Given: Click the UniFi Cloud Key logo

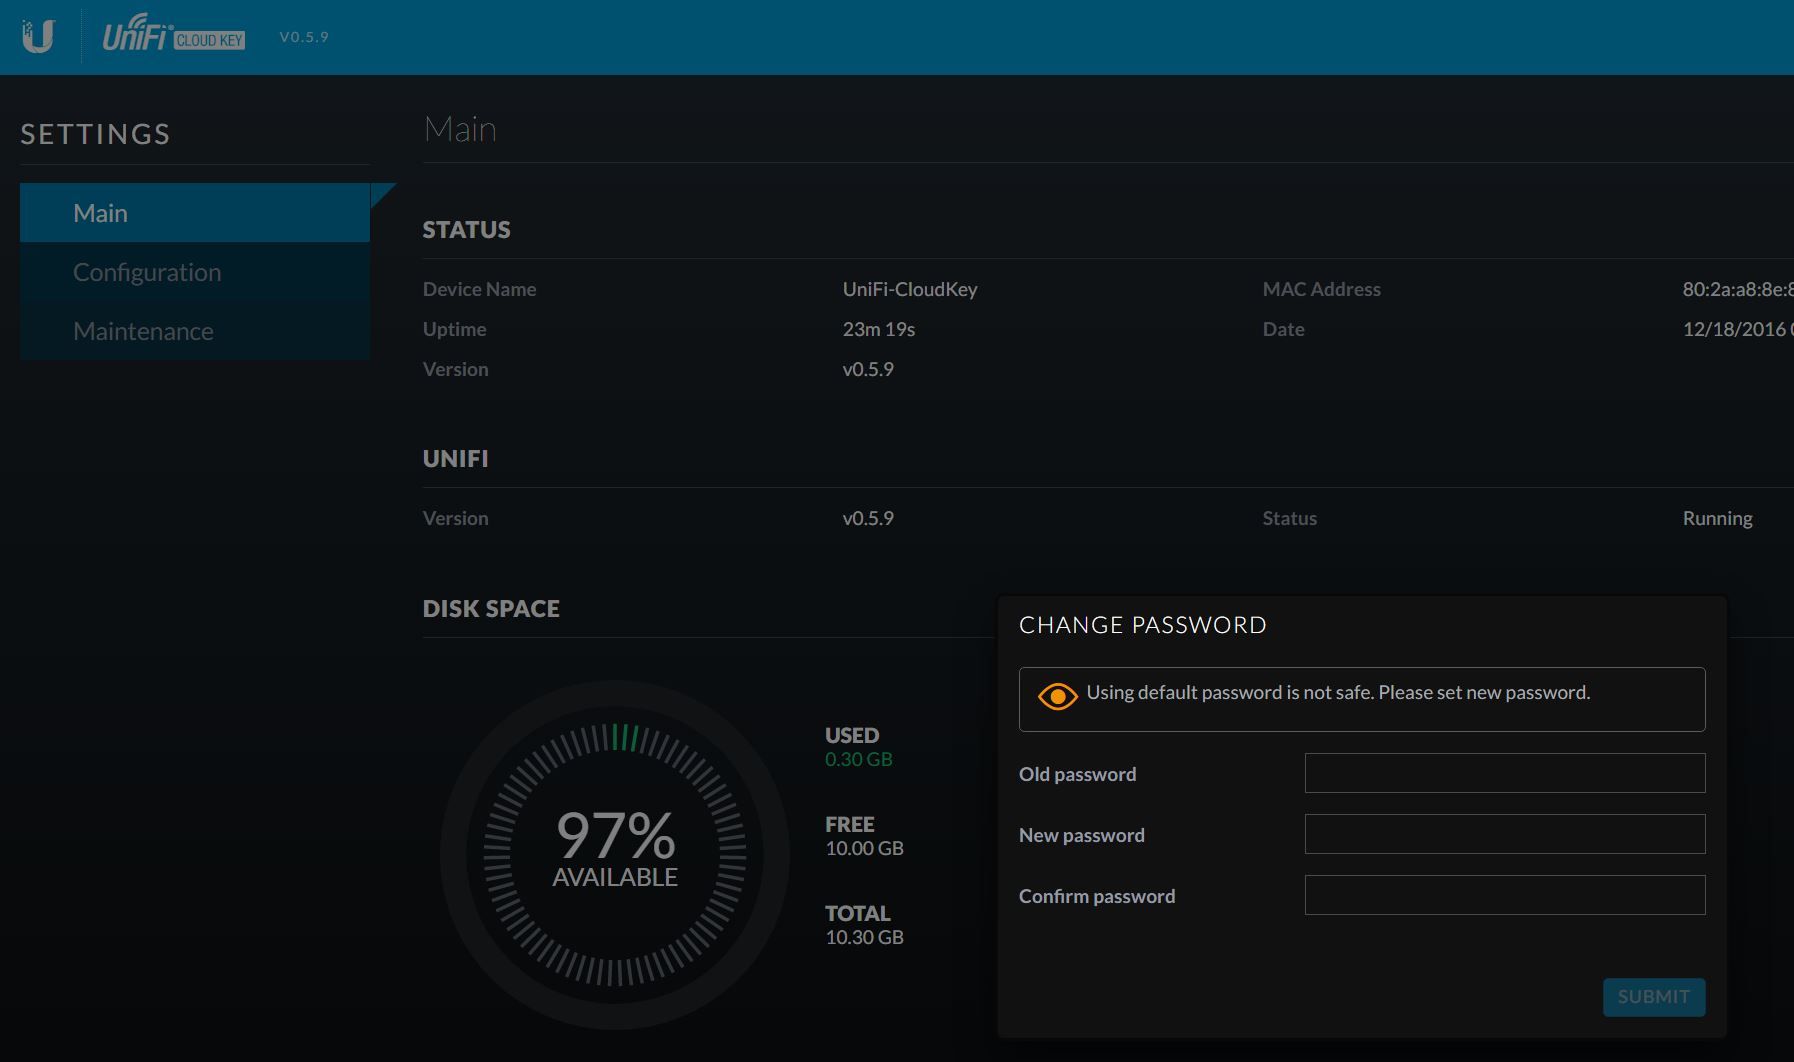Looking at the screenshot, I should pos(173,35).
